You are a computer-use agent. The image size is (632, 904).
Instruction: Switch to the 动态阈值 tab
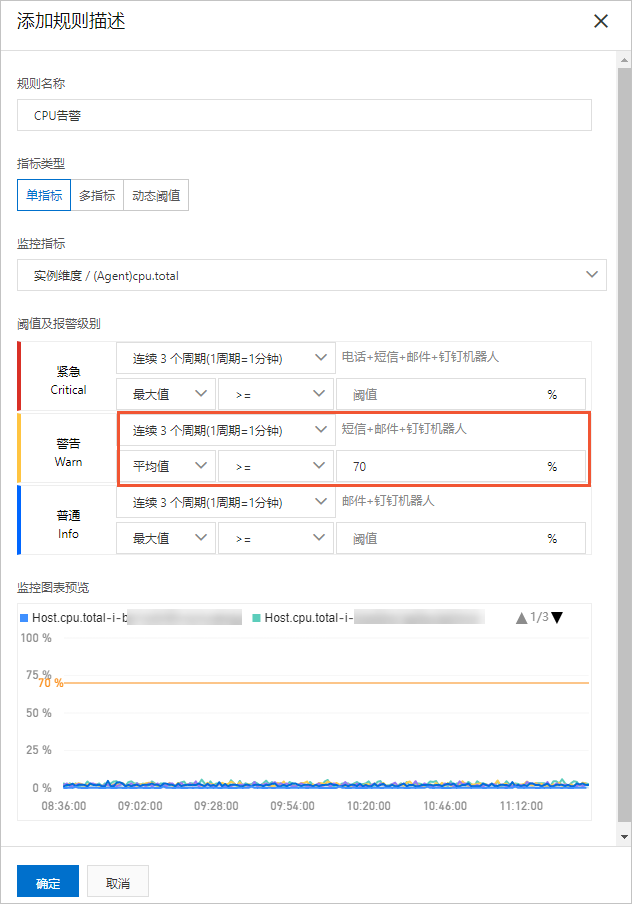pos(156,195)
